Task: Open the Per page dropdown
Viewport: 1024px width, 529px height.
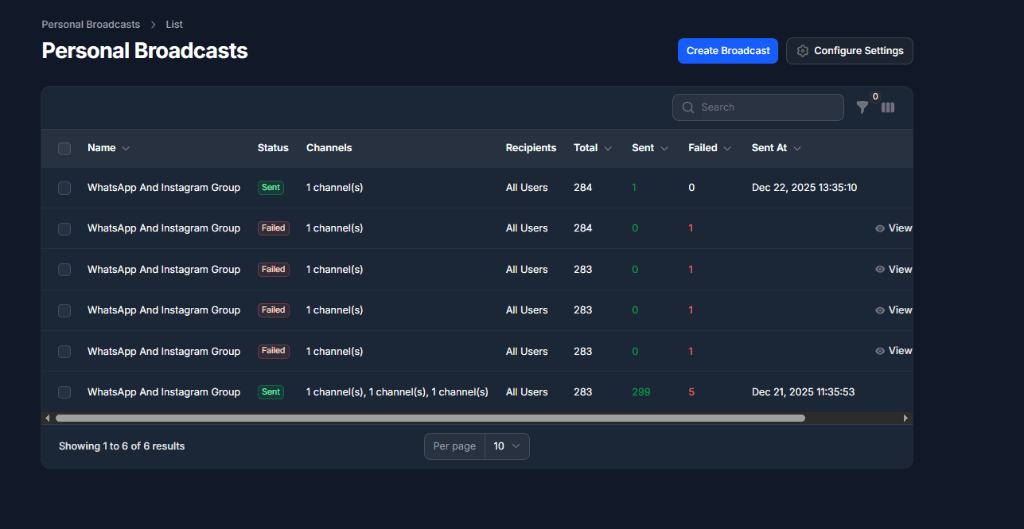Action: [x=507, y=446]
